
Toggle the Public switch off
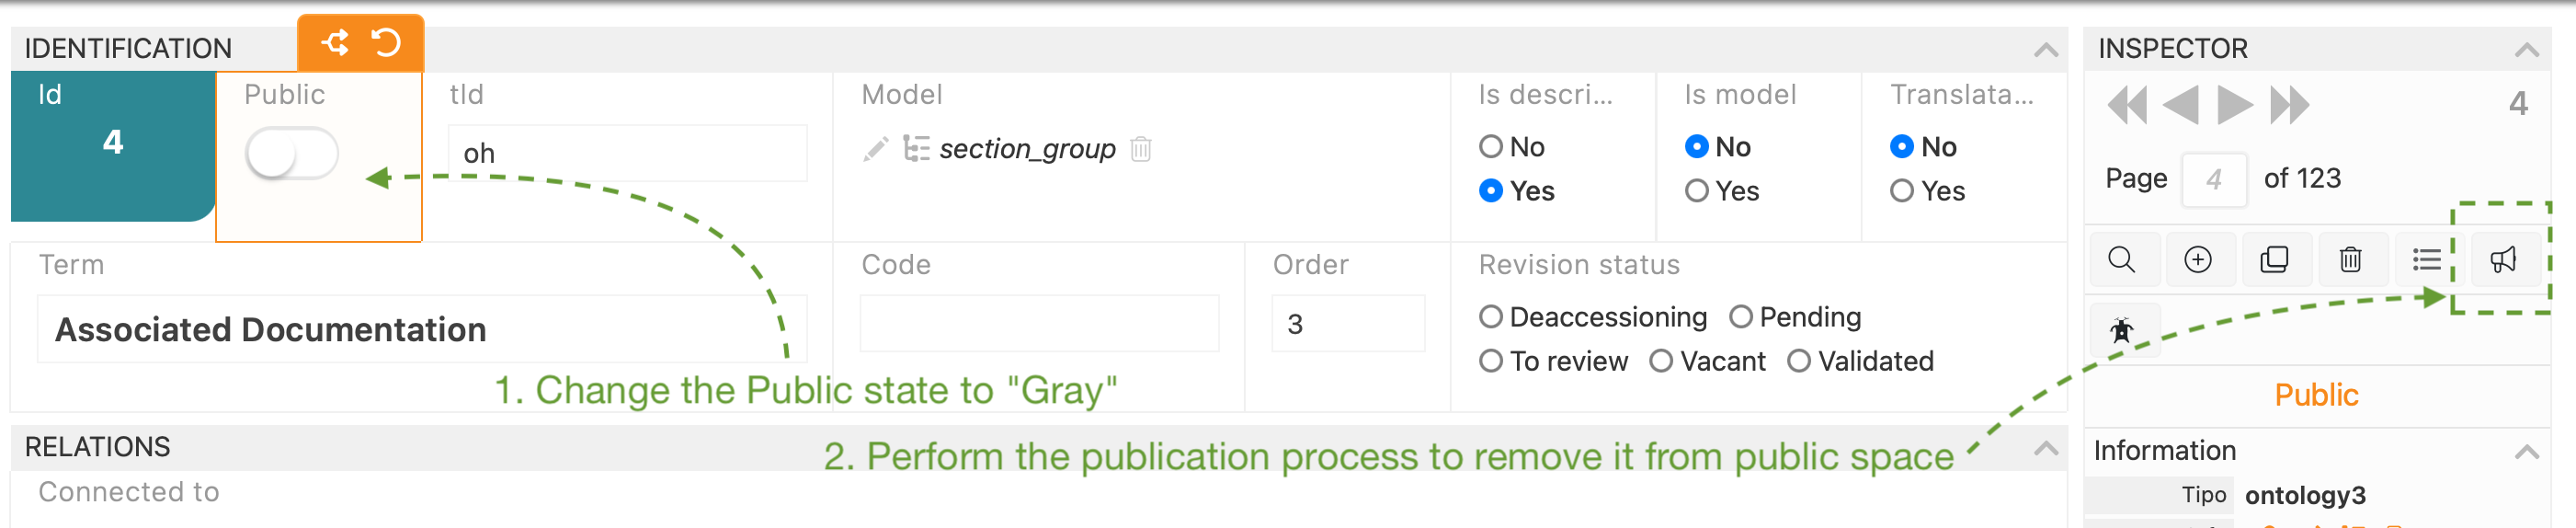point(291,154)
